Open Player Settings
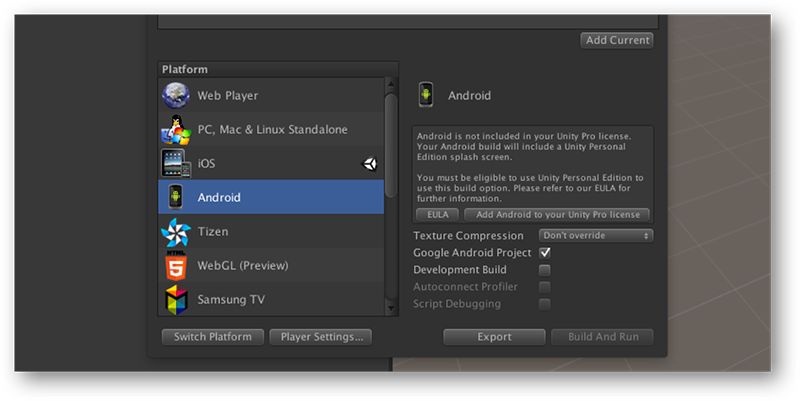This screenshot has width=800, height=401. (320, 337)
